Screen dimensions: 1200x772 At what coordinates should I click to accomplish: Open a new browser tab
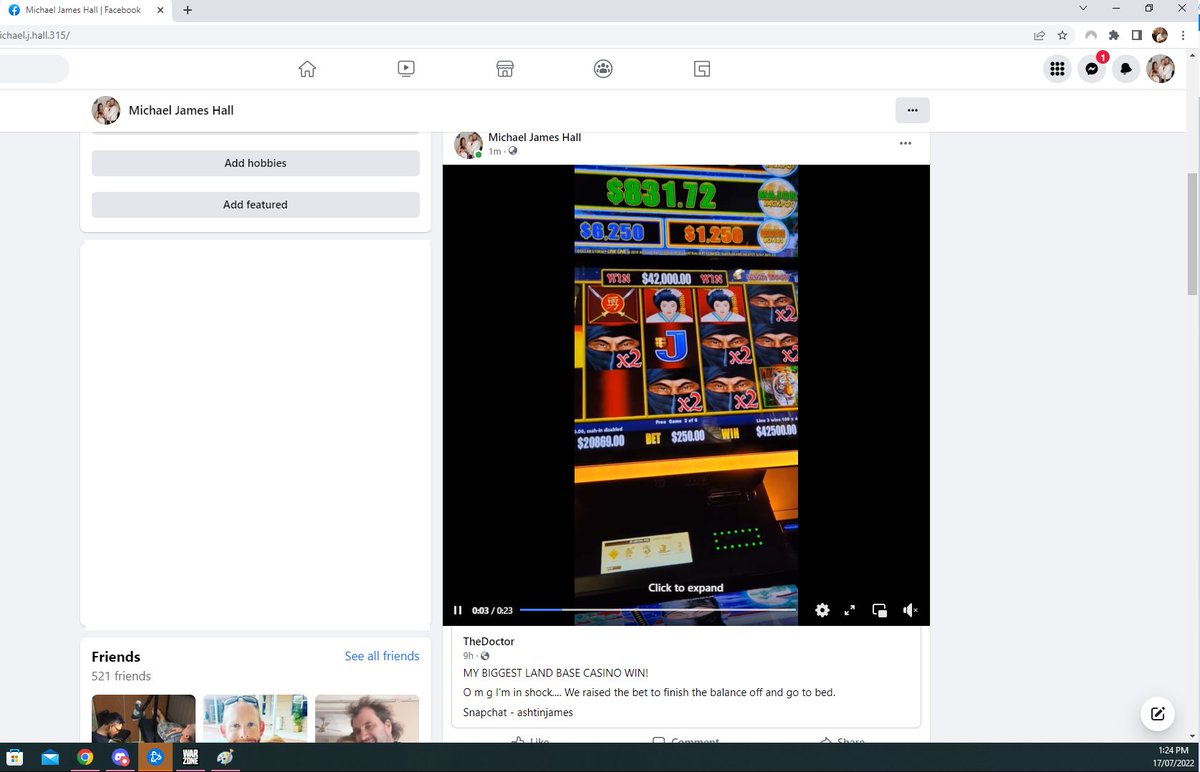click(x=187, y=10)
